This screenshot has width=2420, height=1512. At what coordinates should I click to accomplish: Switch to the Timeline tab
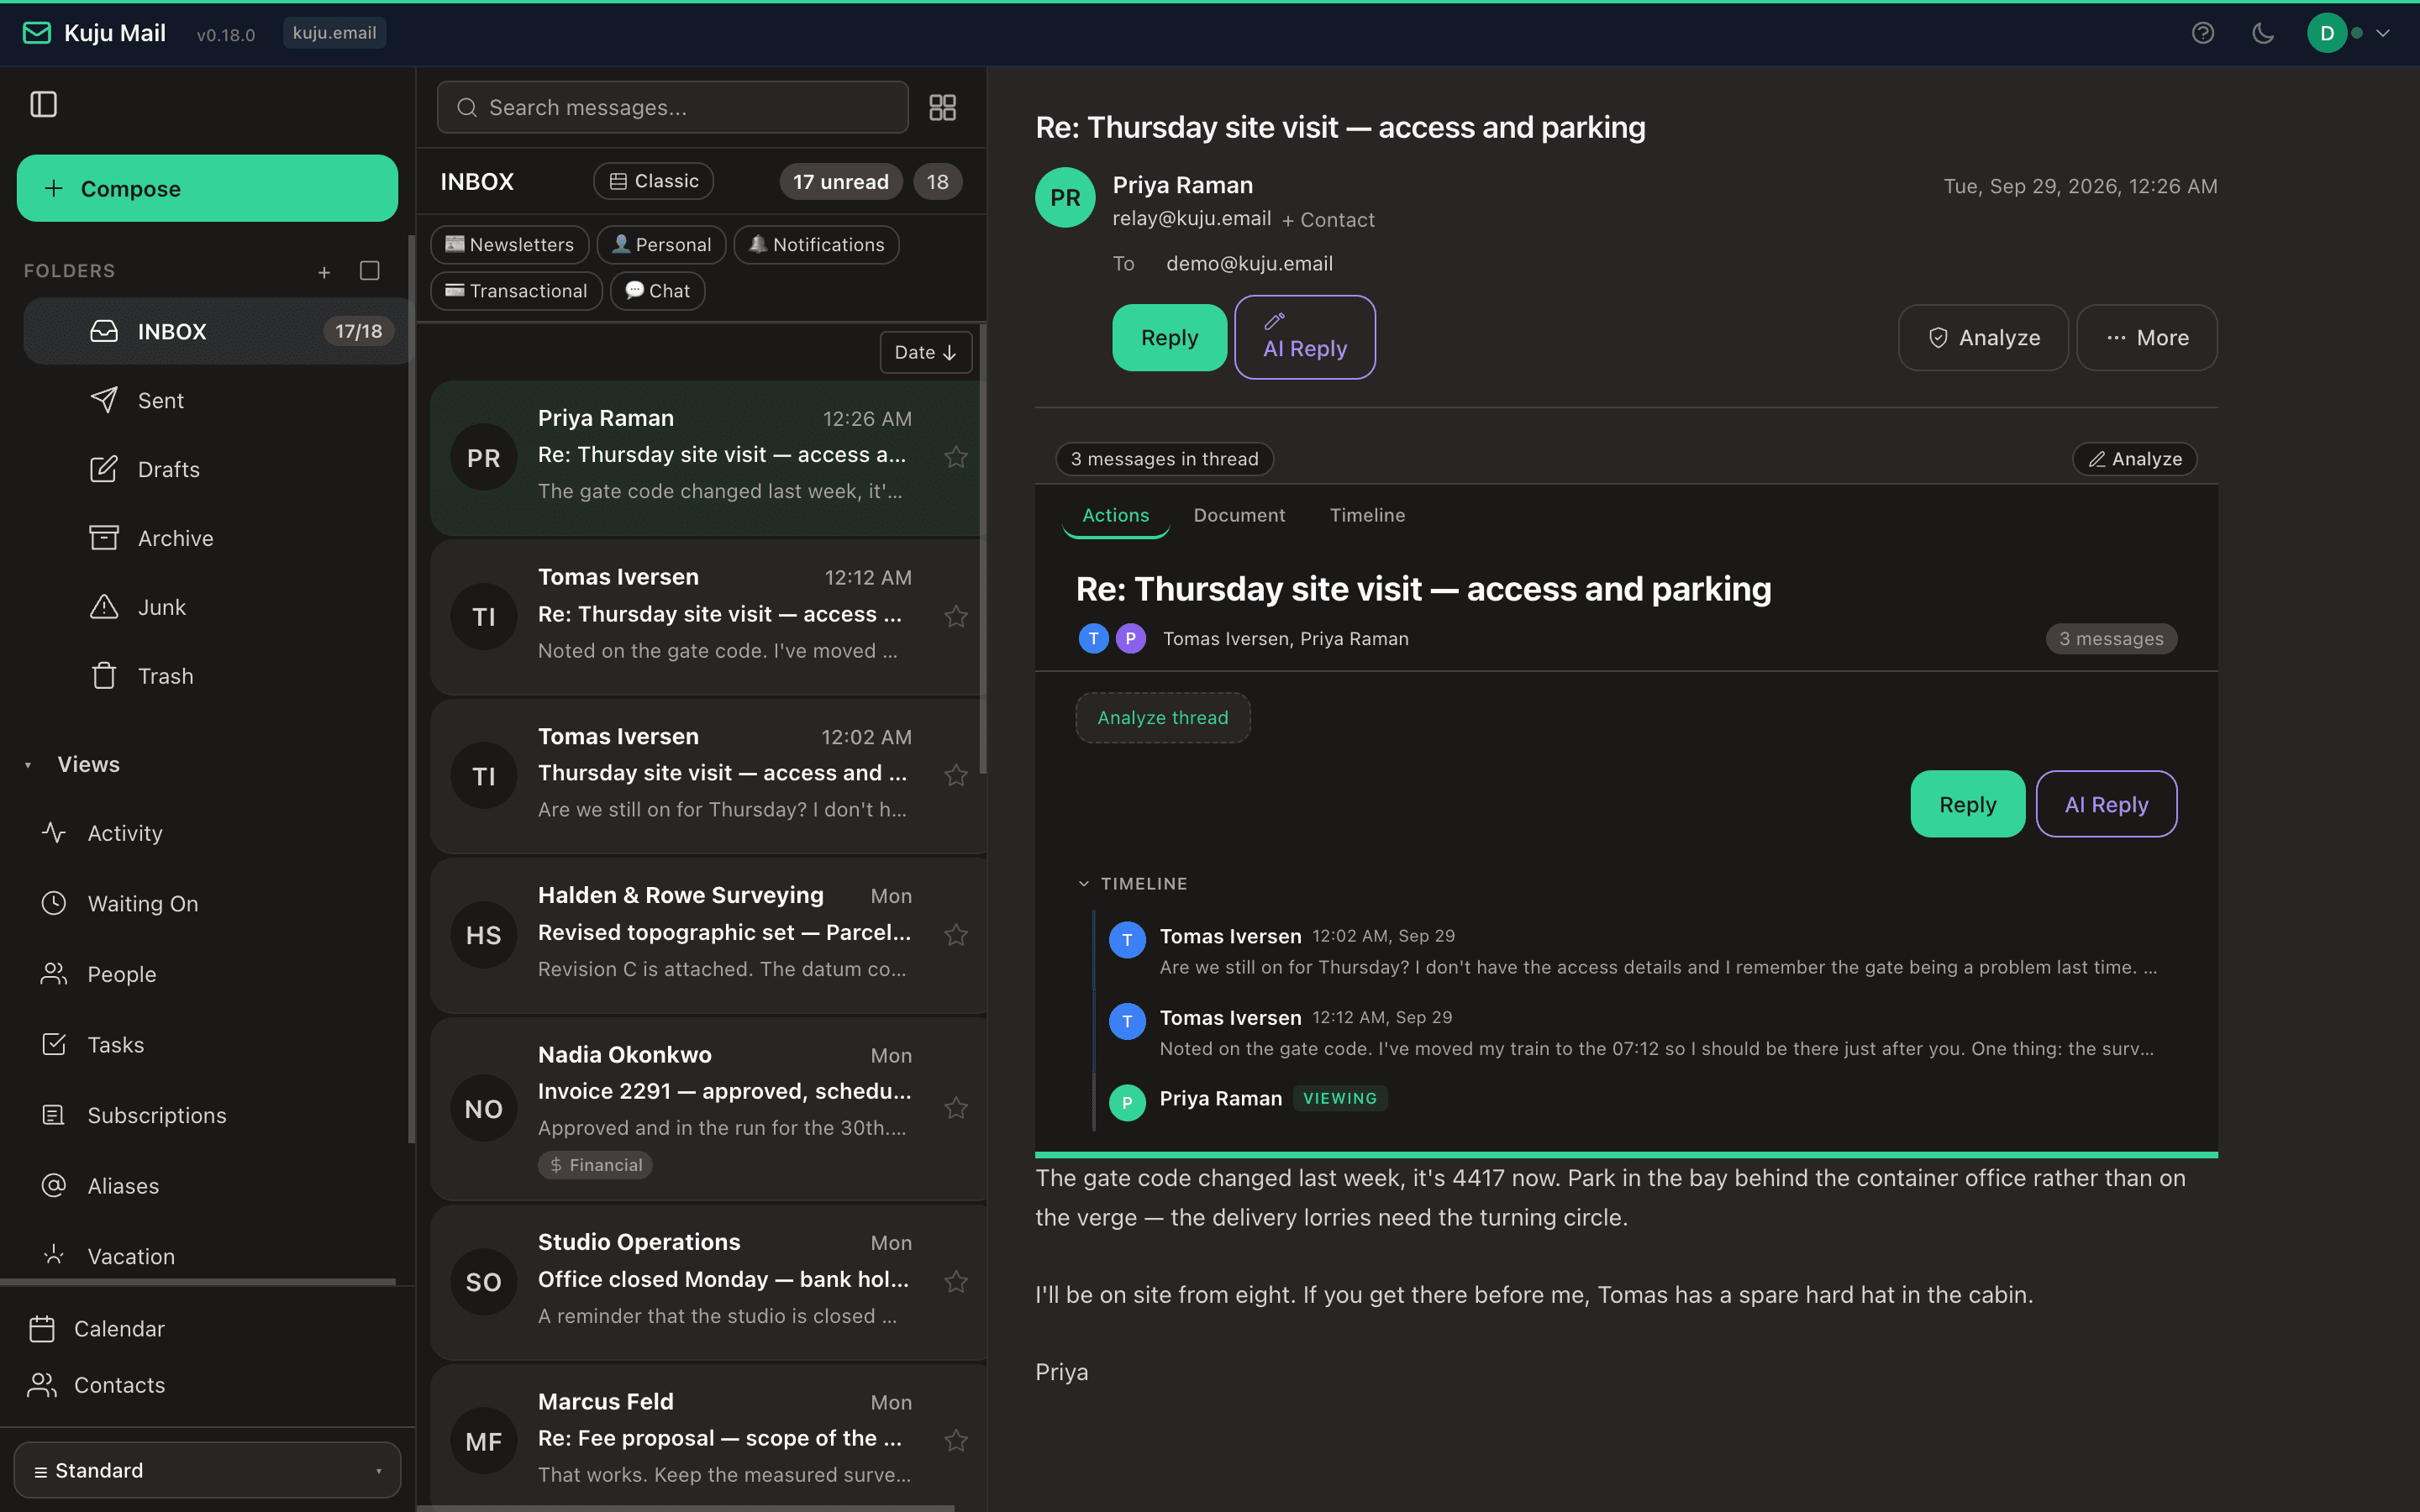point(1367,515)
